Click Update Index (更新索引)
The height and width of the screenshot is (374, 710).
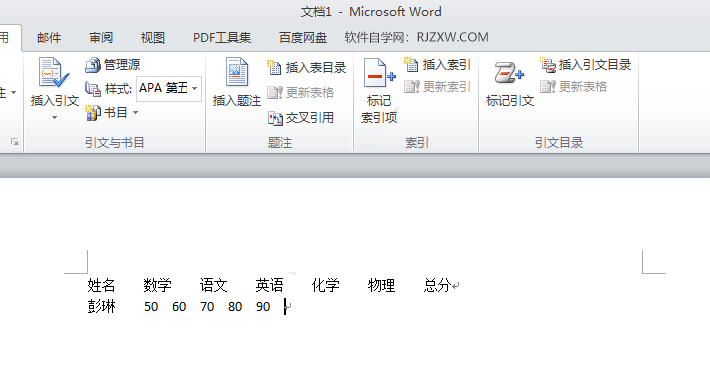[x=437, y=86]
